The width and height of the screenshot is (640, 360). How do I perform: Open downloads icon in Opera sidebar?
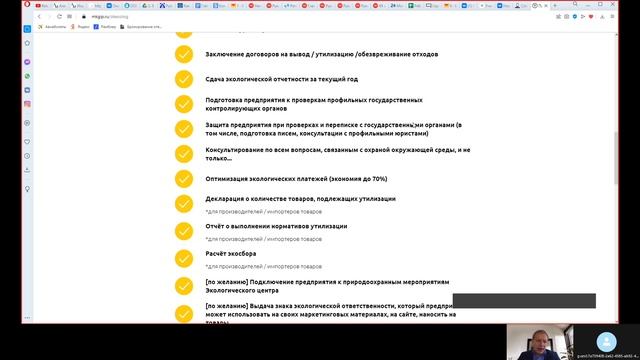[27, 170]
